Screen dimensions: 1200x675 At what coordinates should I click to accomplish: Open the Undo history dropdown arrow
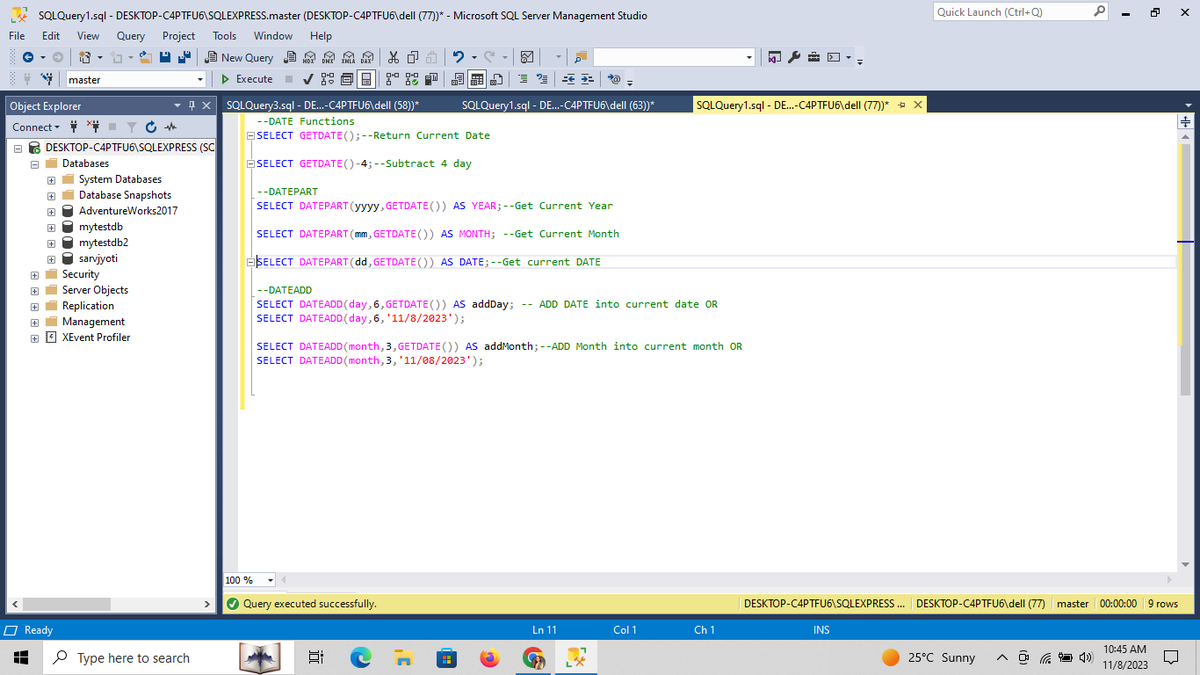tap(472, 58)
